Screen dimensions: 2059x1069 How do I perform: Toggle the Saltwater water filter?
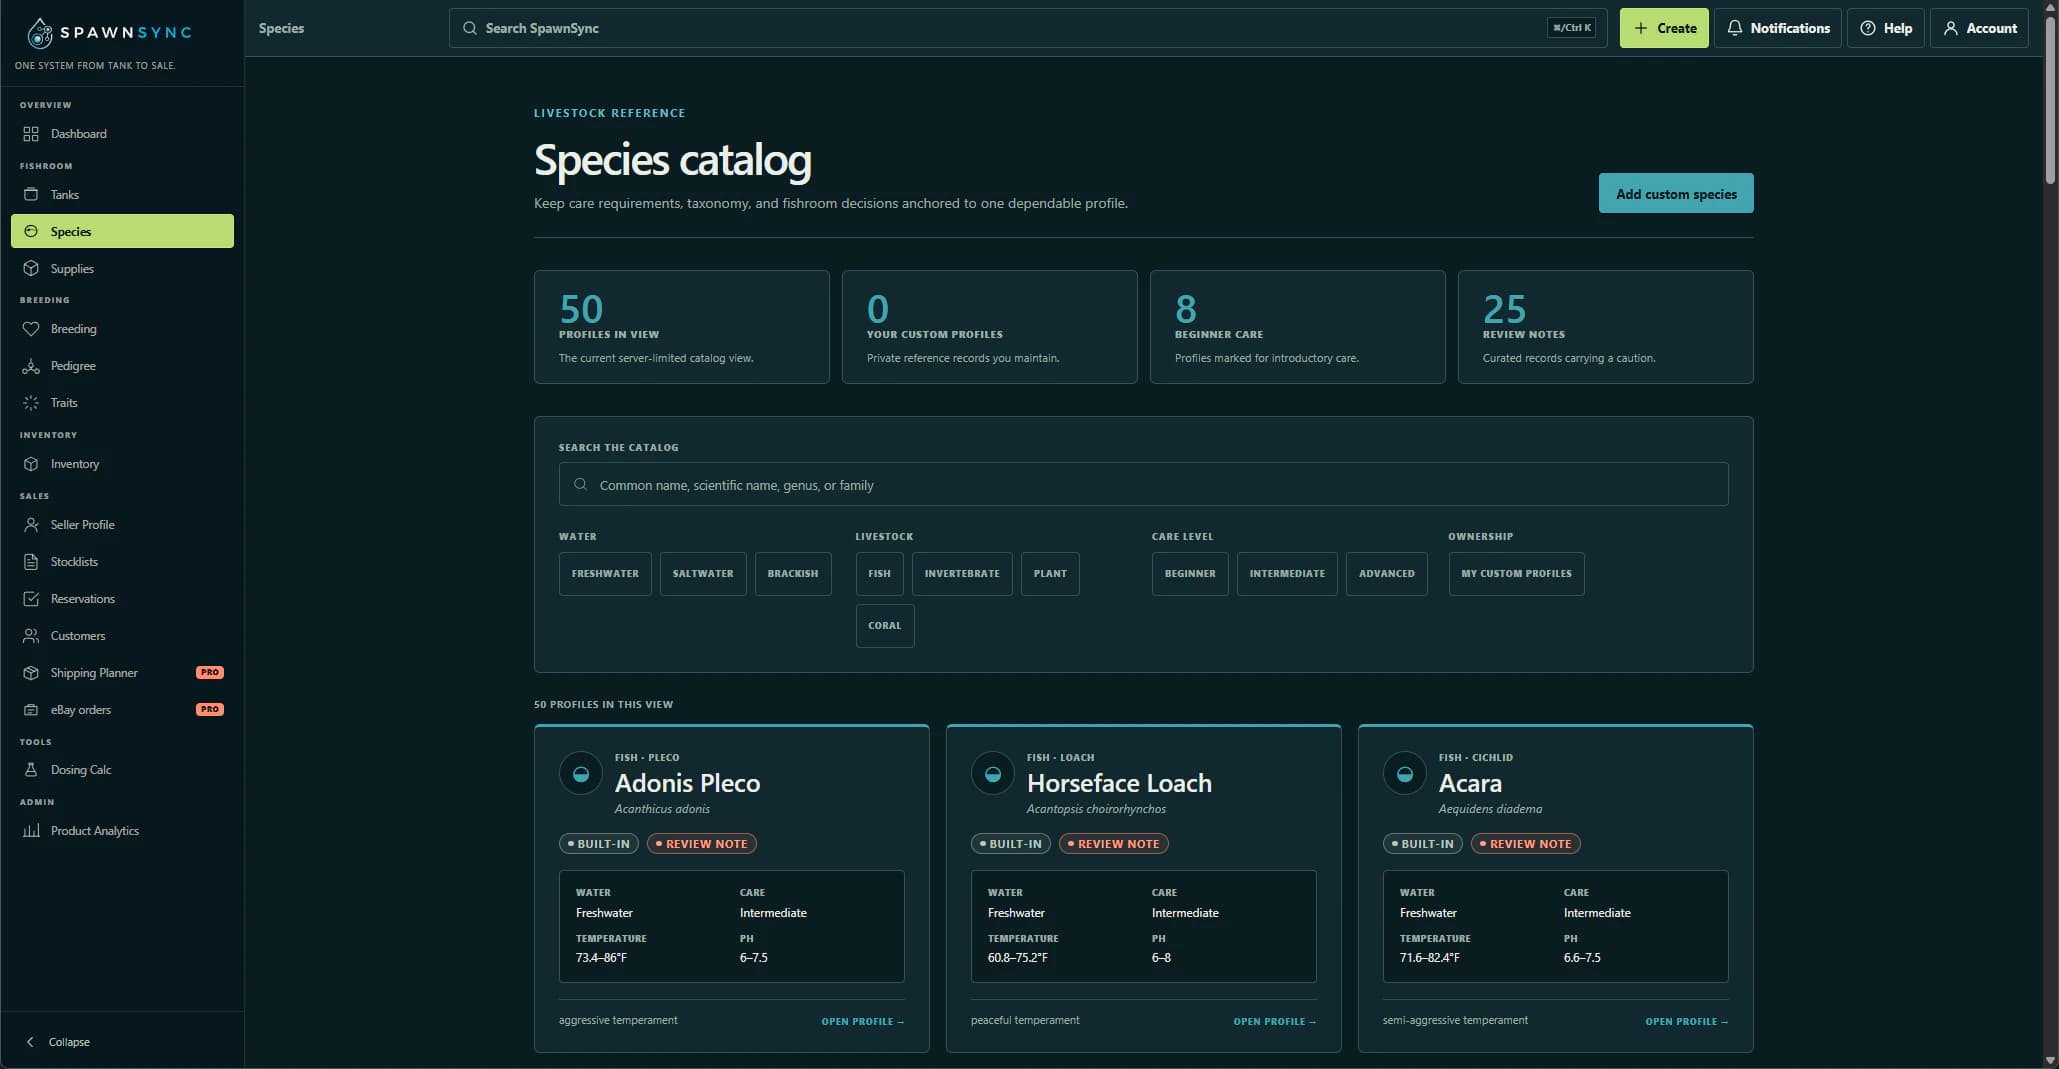coord(703,574)
